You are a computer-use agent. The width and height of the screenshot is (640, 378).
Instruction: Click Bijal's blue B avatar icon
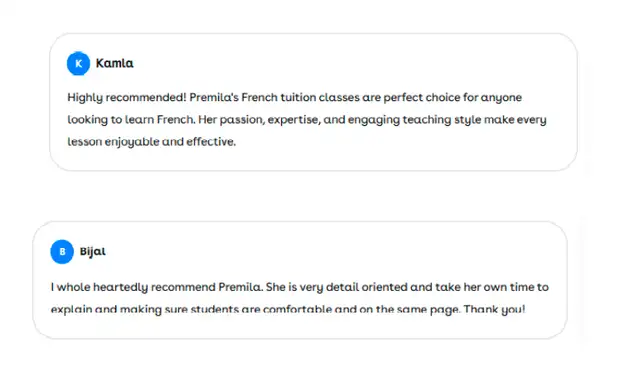pyautogui.click(x=62, y=251)
